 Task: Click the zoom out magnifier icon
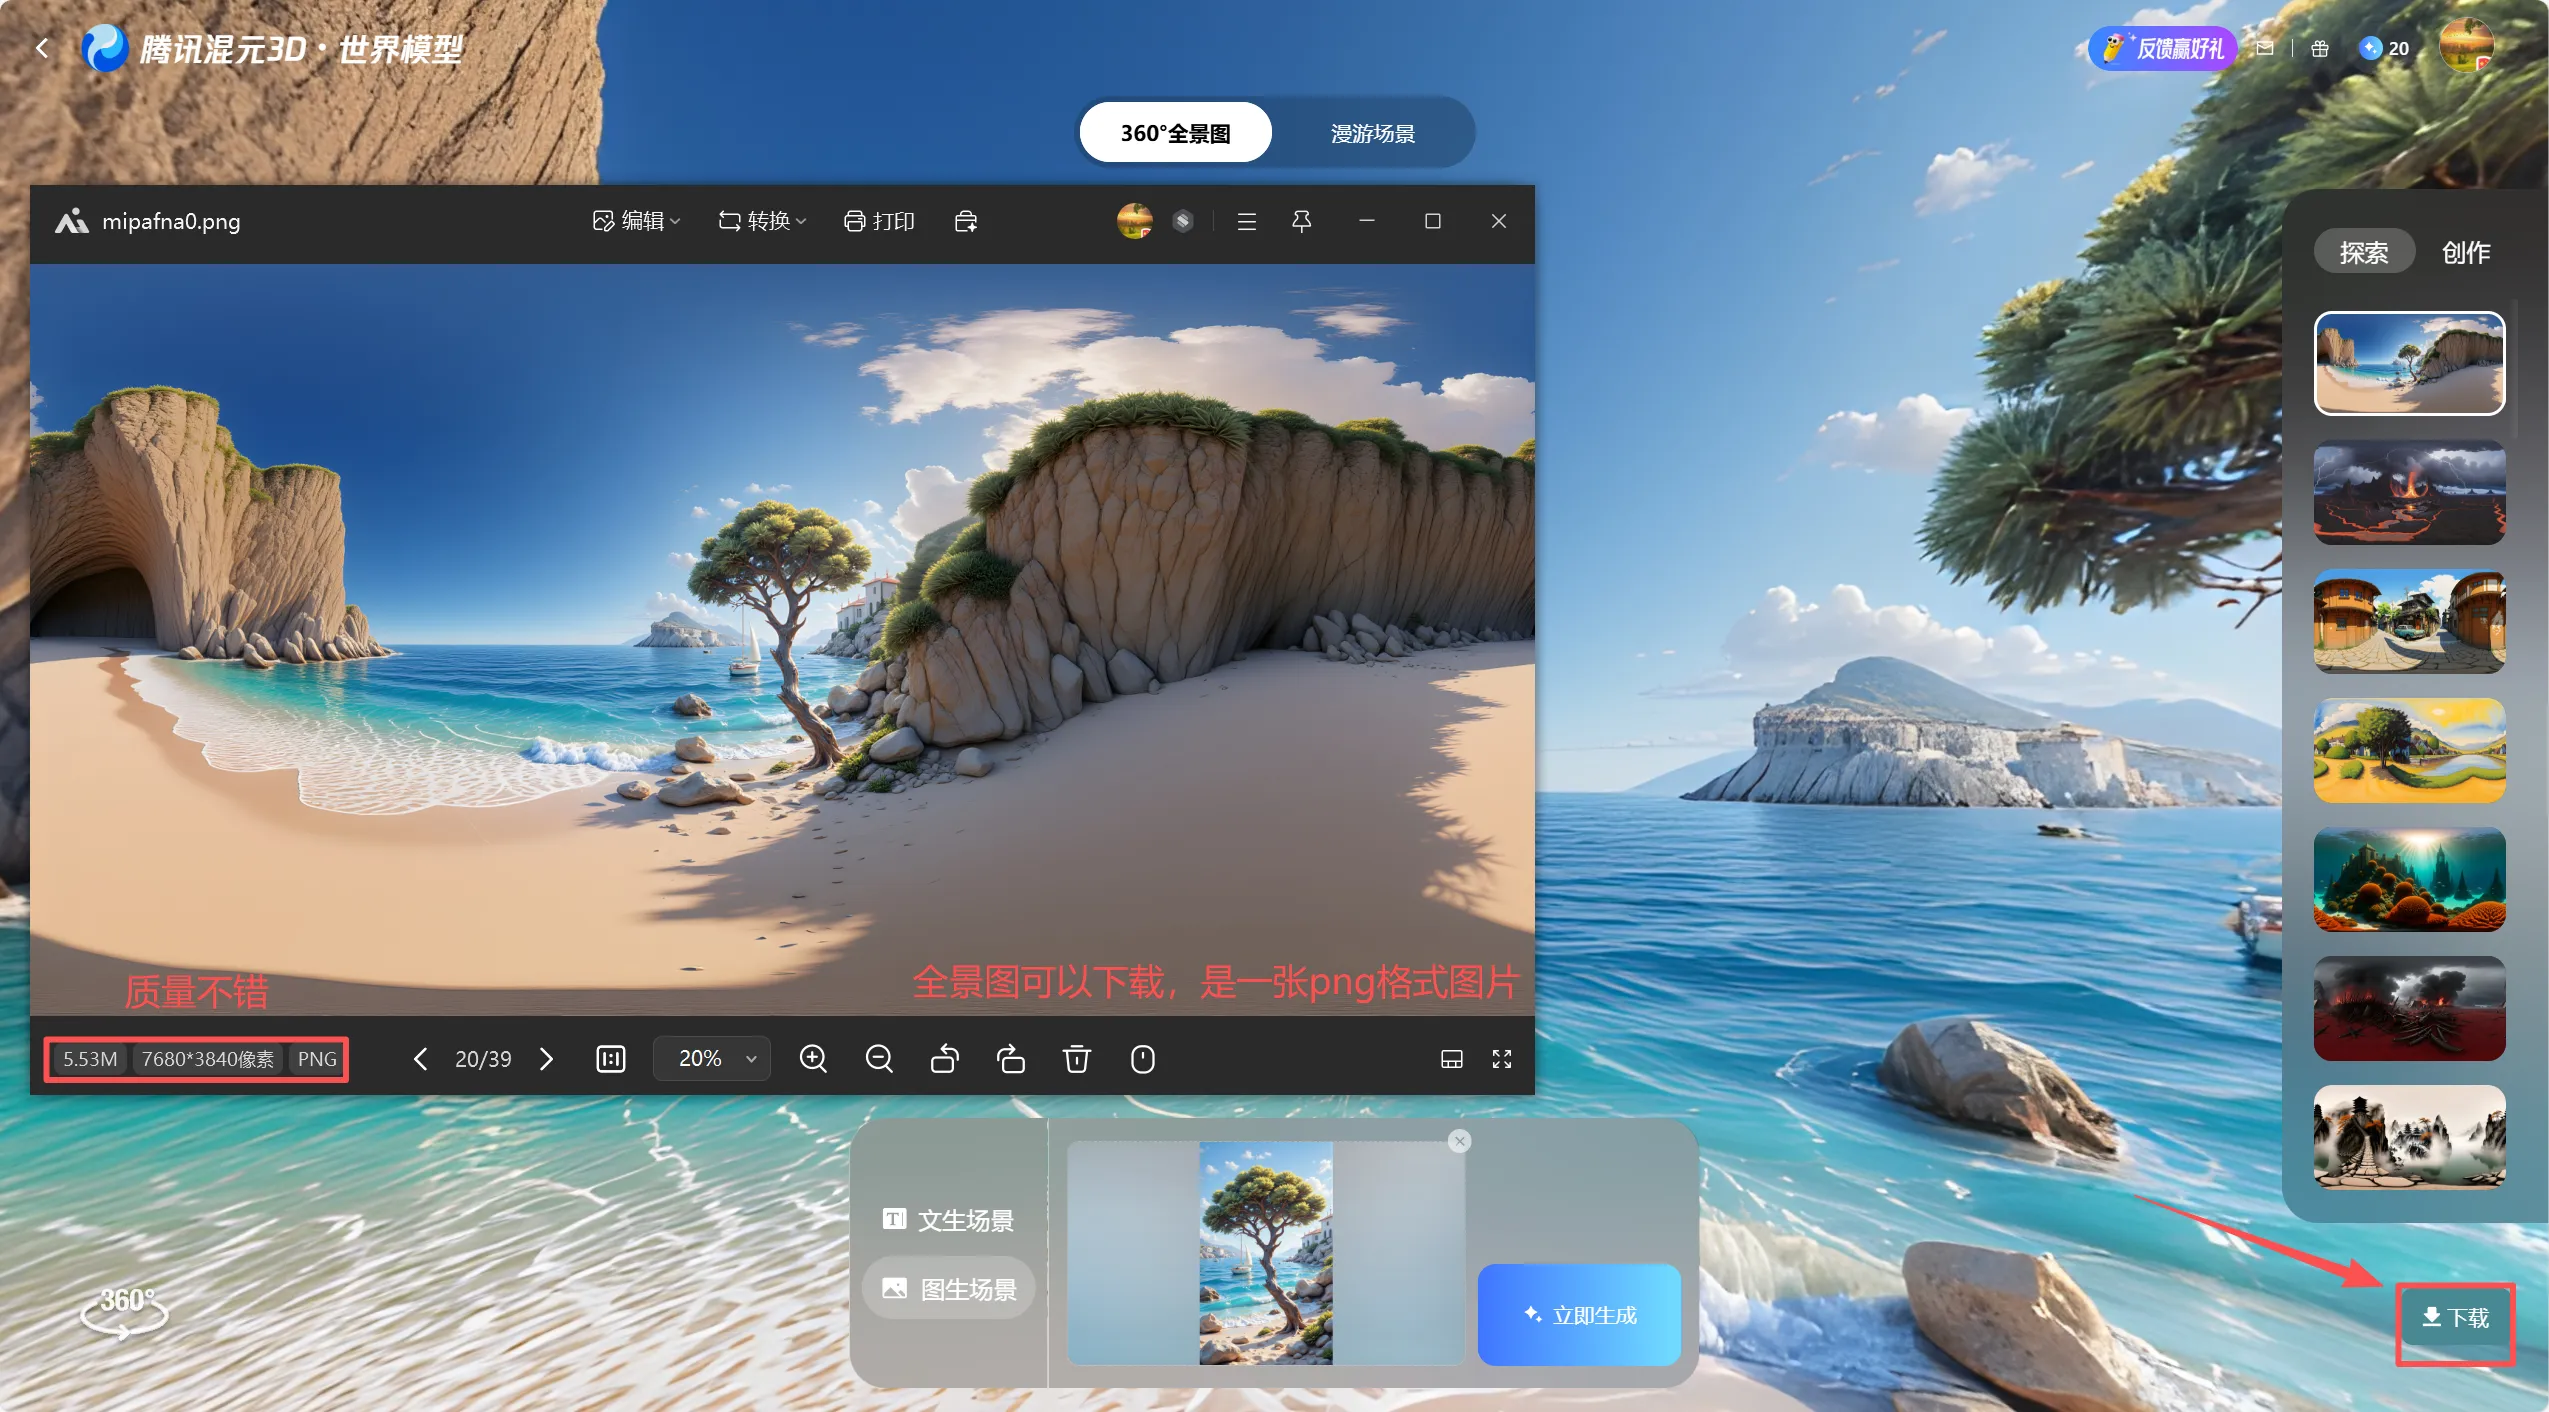point(879,1058)
